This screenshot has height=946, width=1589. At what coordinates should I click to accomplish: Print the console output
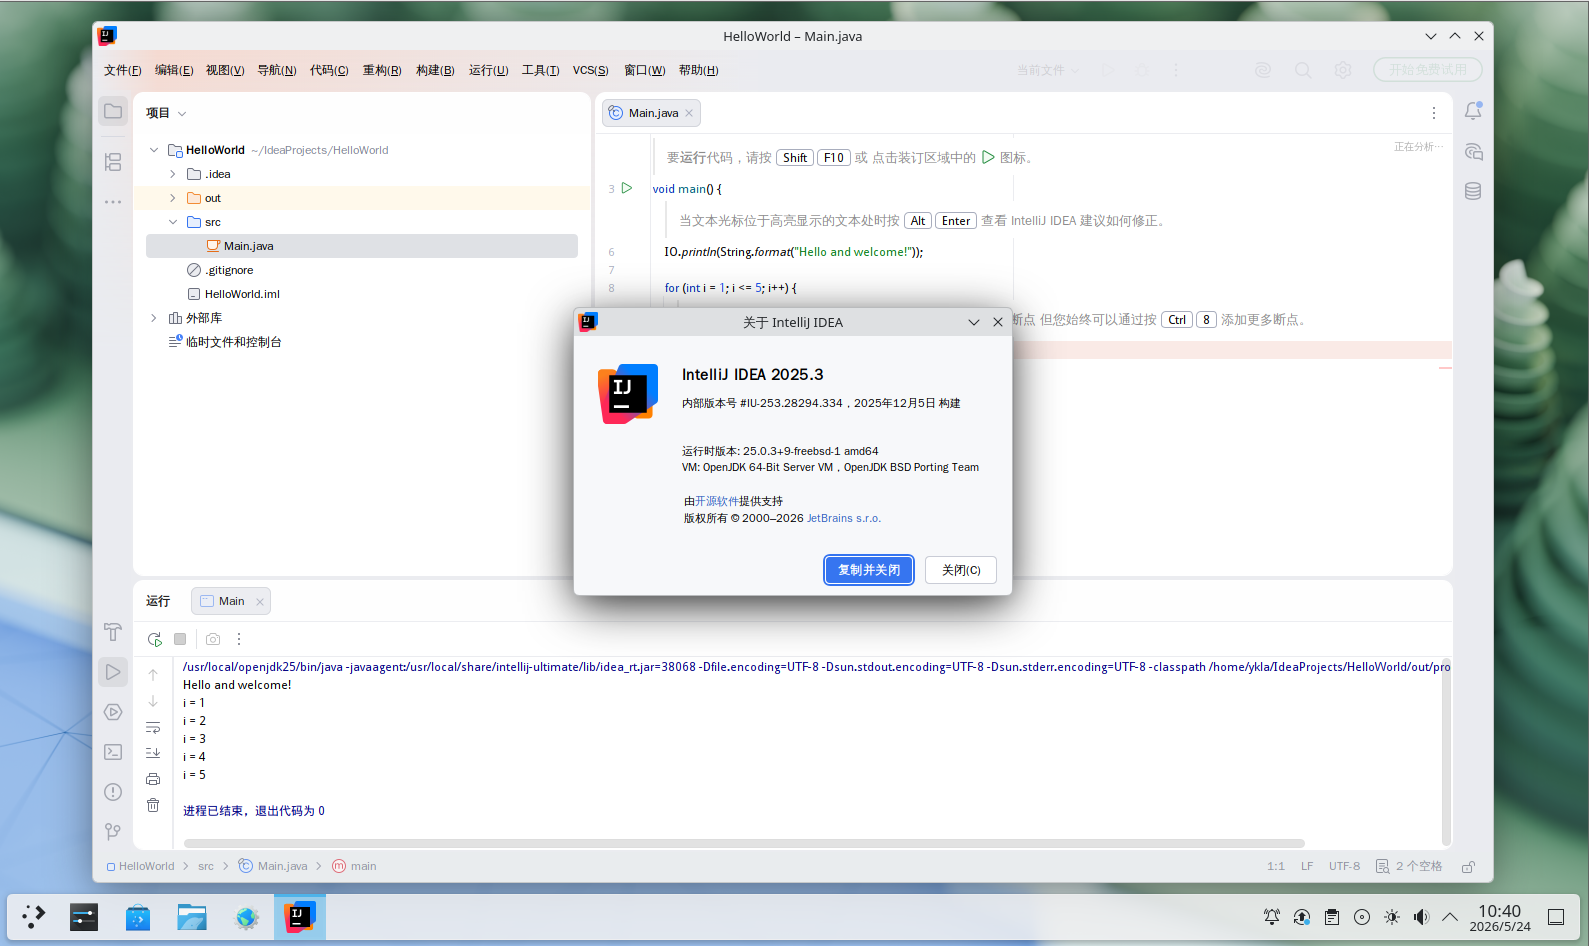tap(153, 779)
